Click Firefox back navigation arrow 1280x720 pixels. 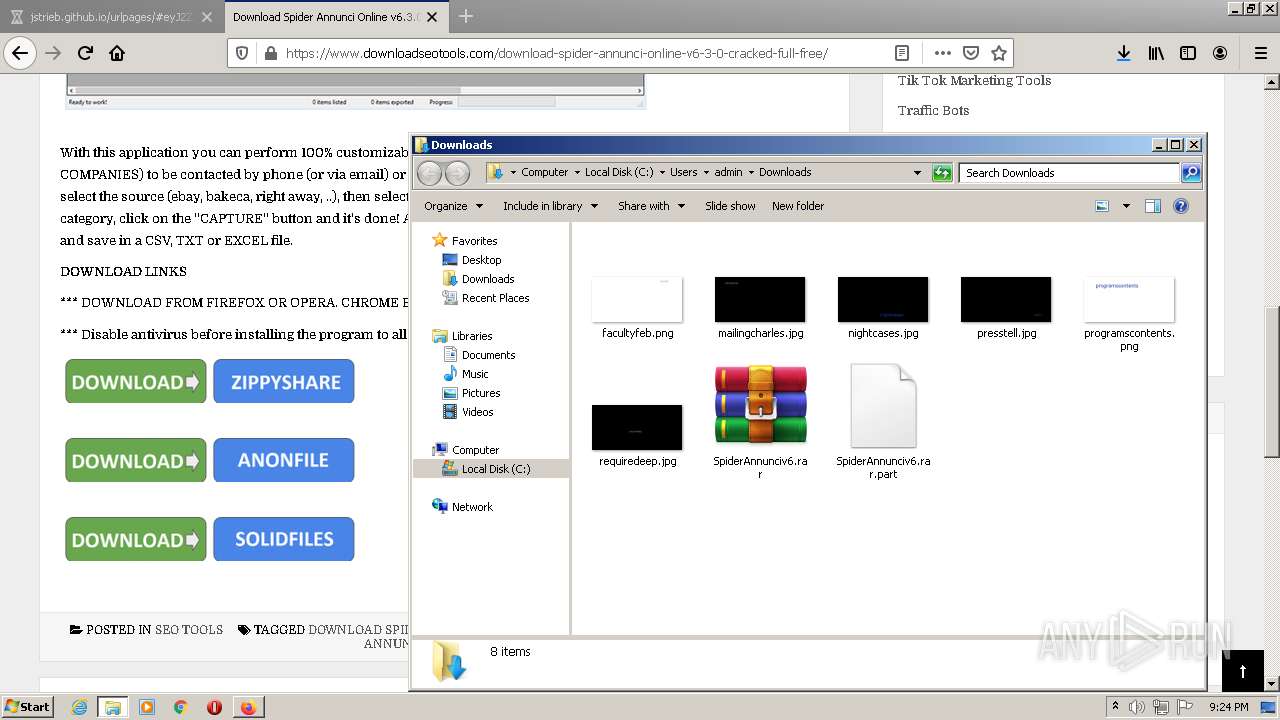tap(20, 53)
